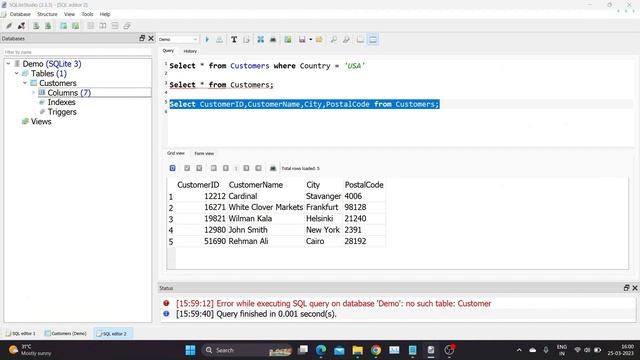Screen dimensions: 640x360
Task: Click the first grey database icon in toolbar
Action: (36, 26)
